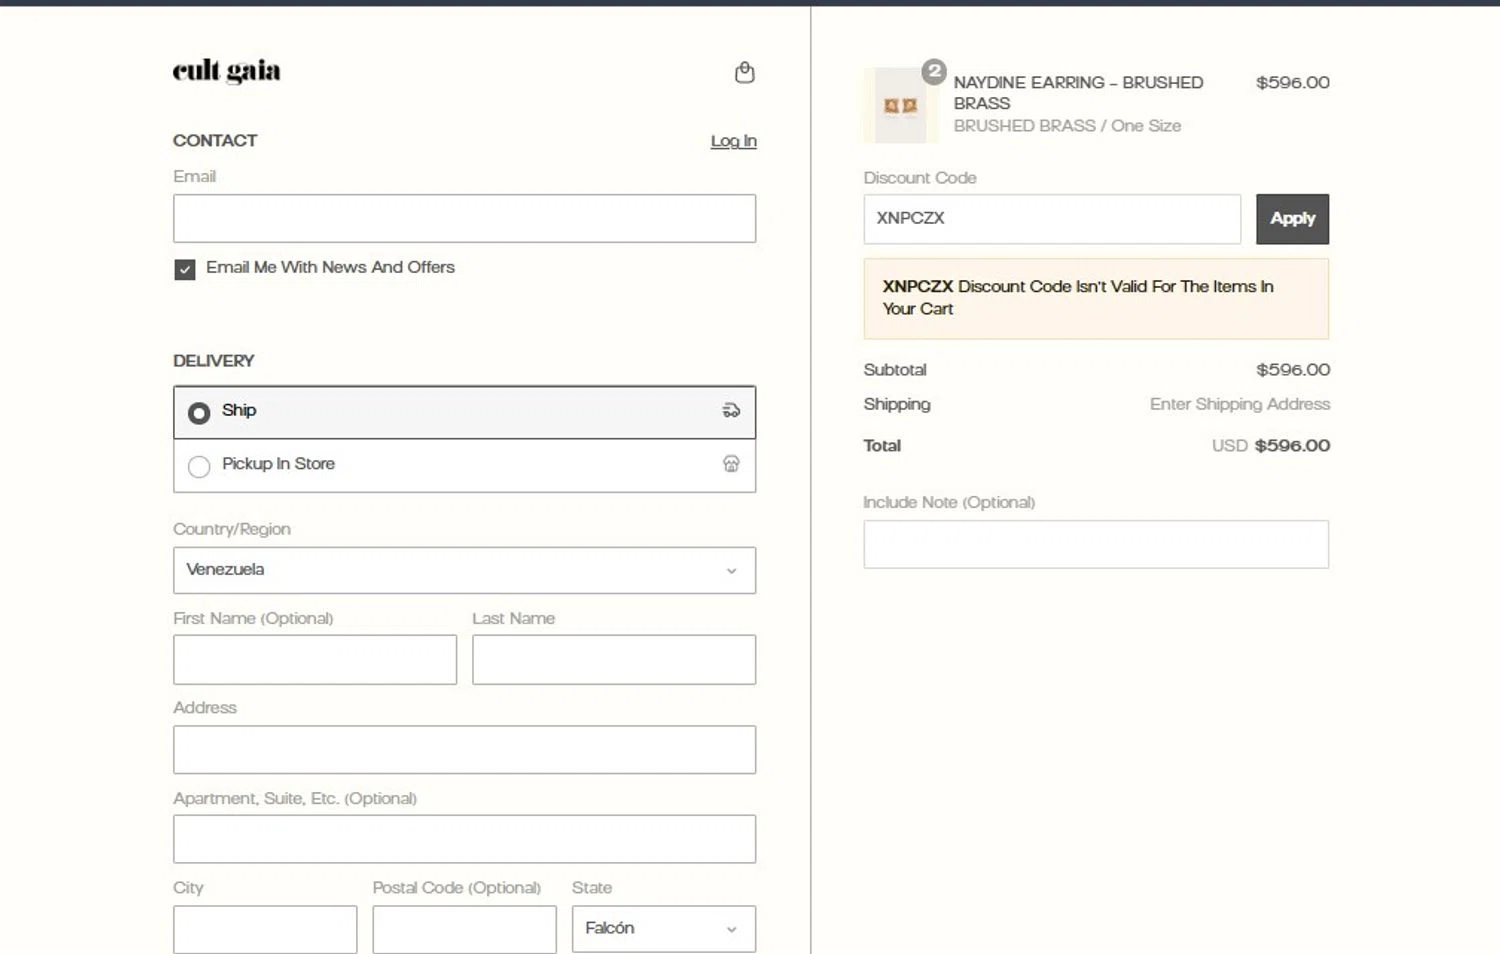
Task: Open the Naydine Earring product thumbnail
Action: (901, 106)
